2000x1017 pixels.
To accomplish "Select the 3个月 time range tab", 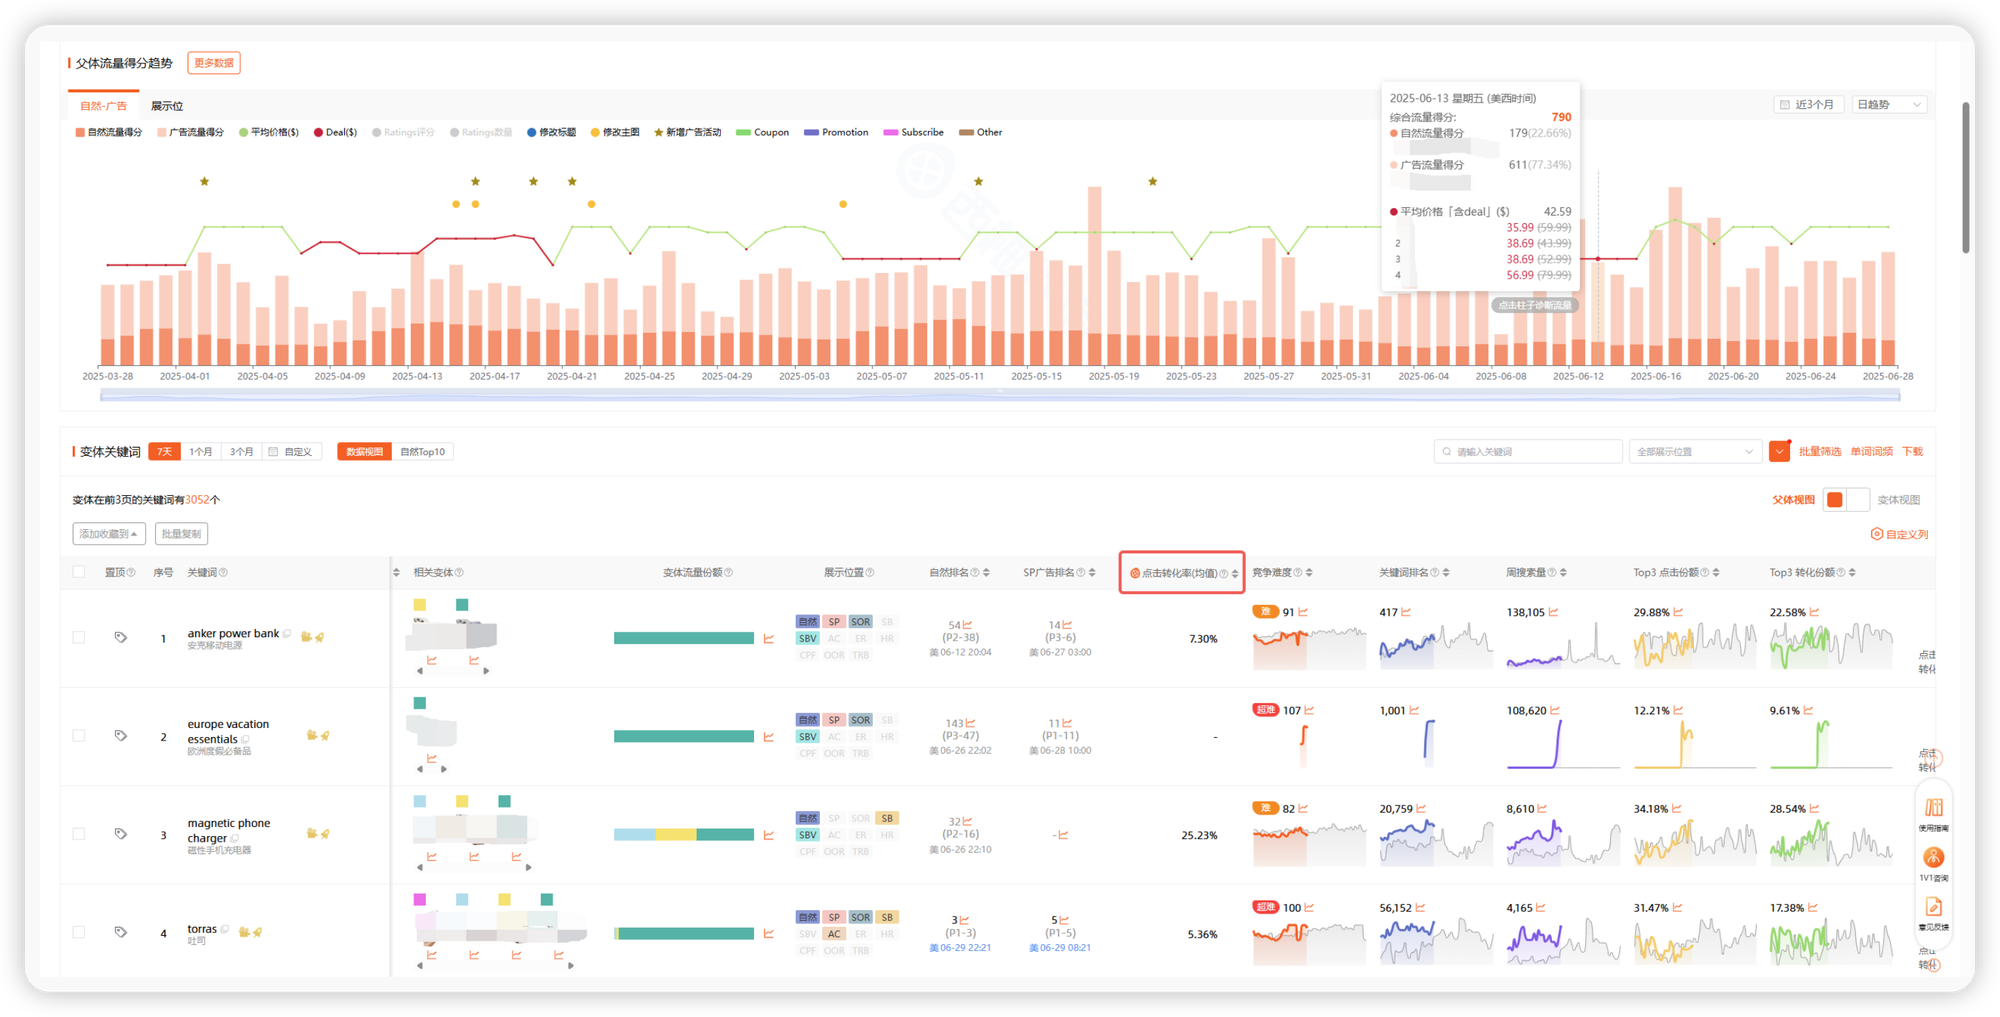I will [x=241, y=452].
